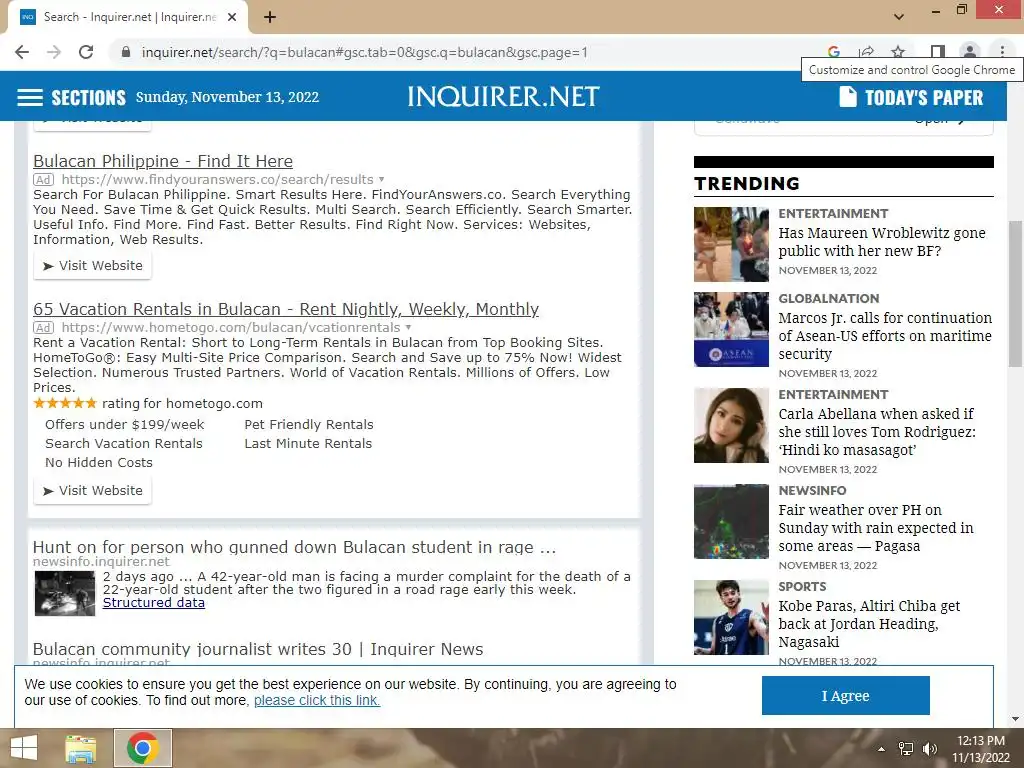
Task: Click Maureen Wroblewitz story thumbnail
Action: pos(731,244)
